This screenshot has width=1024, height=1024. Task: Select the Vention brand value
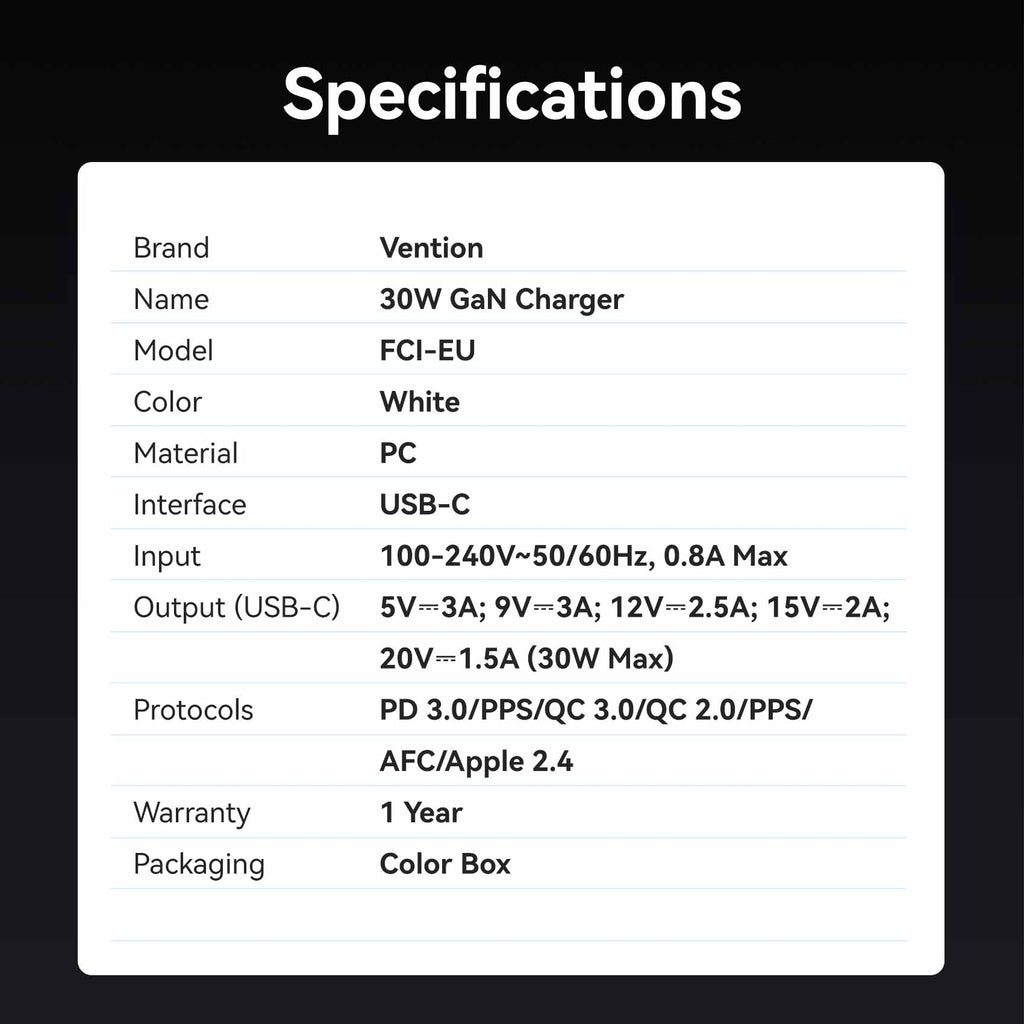[x=431, y=248]
